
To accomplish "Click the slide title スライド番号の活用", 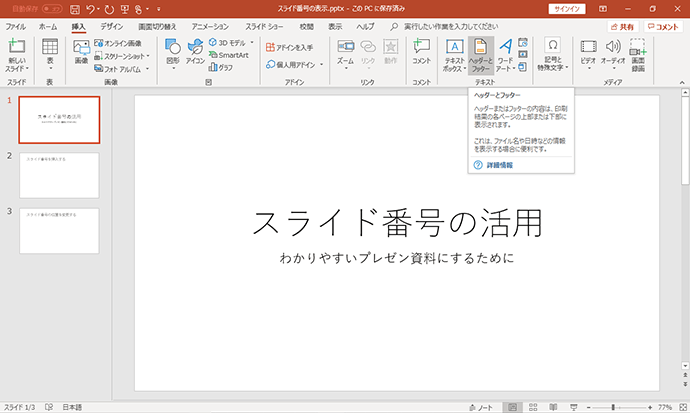I will pos(397,223).
